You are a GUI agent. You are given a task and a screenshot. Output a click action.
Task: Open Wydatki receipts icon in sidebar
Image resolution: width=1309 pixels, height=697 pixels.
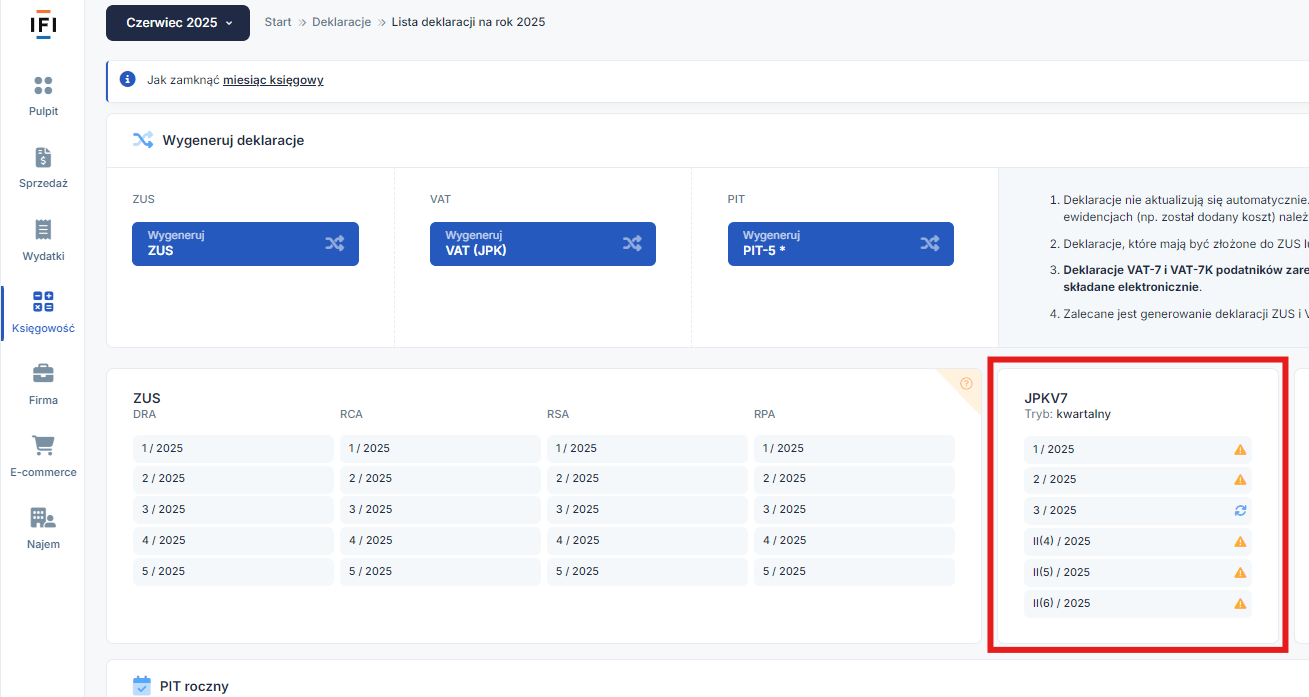tap(43, 230)
